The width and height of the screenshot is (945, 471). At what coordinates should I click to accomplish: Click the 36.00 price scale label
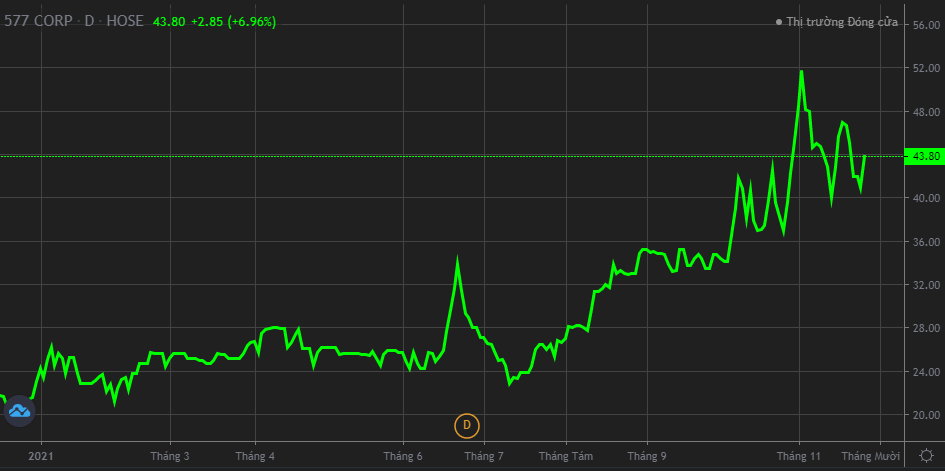pyautogui.click(x=926, y=242)
